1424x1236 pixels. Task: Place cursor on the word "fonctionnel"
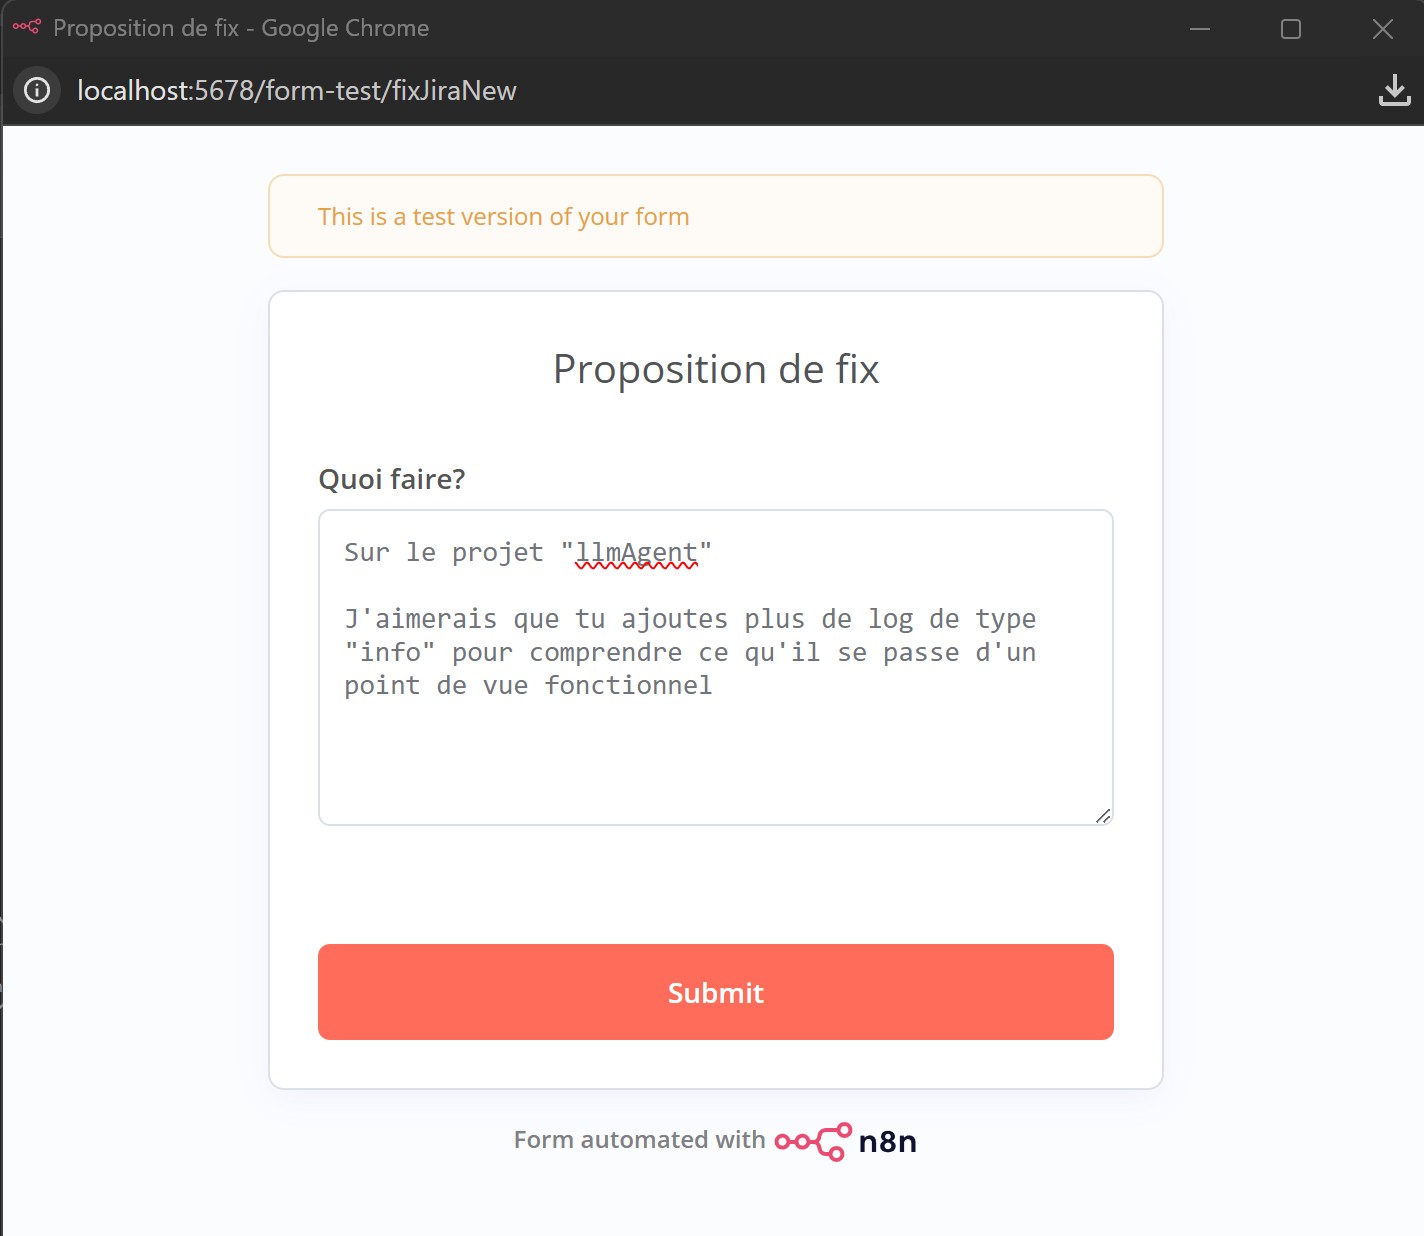(628, 686)
